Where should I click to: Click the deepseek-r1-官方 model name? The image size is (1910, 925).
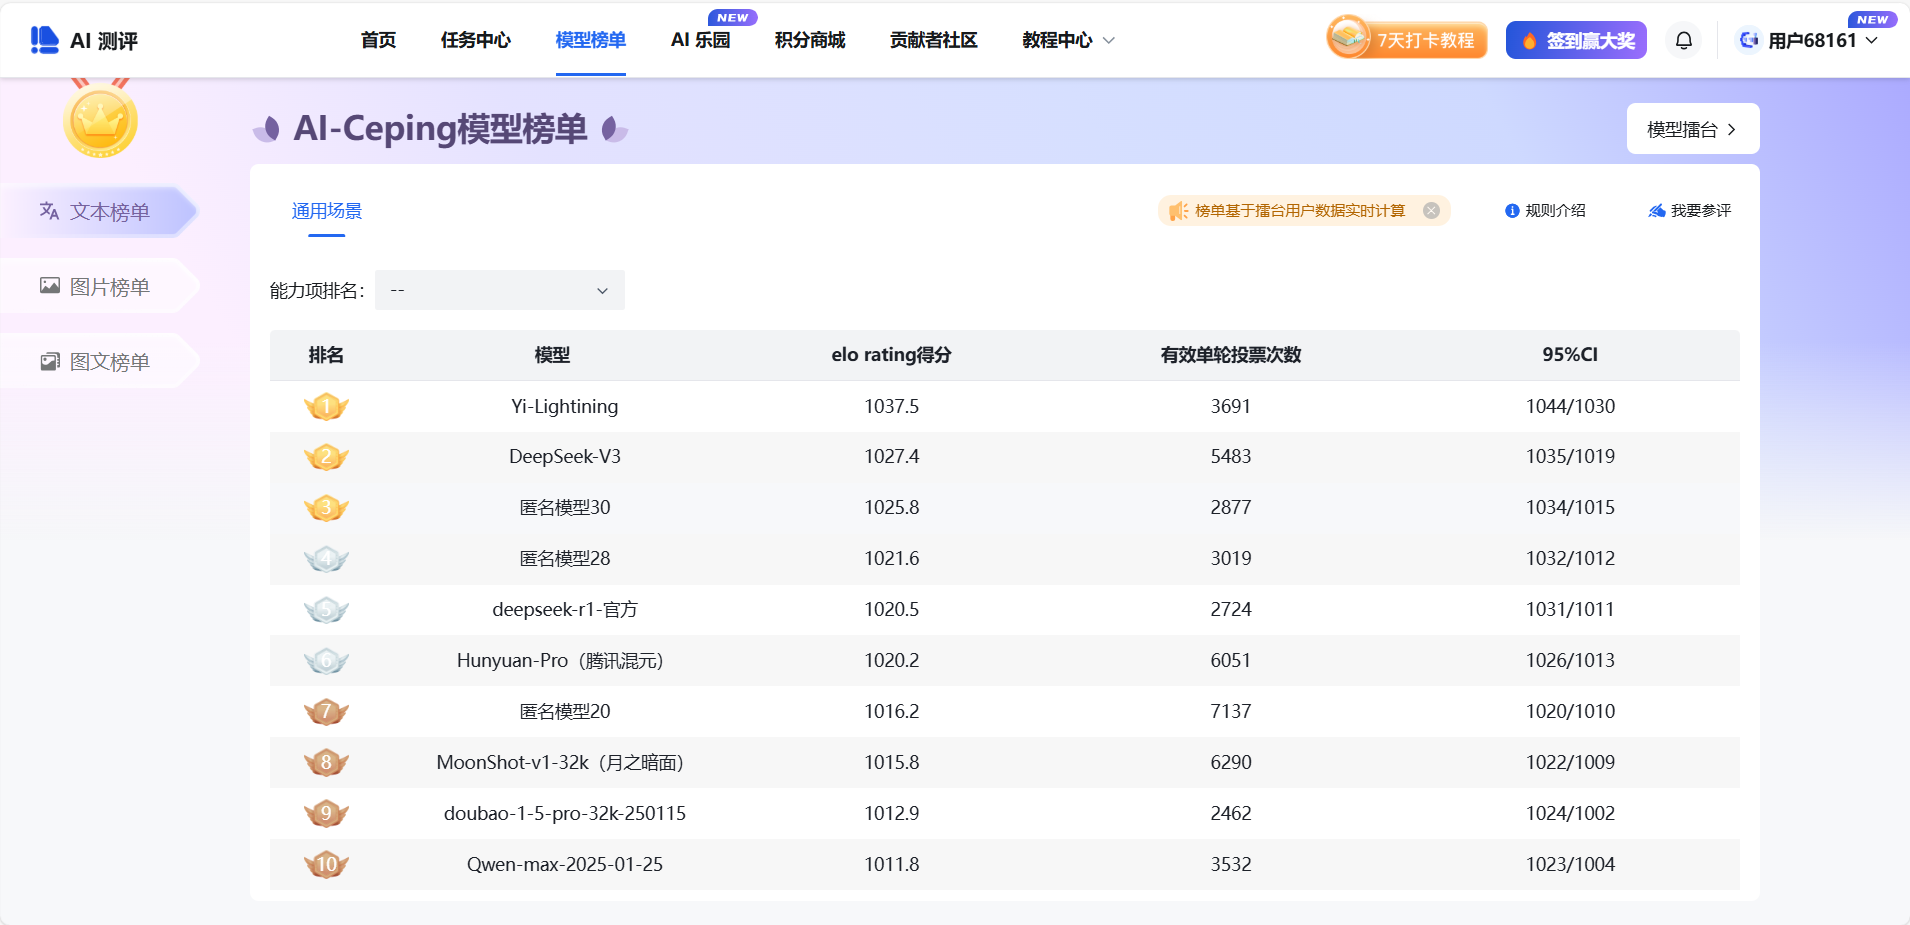pyautogui.click(x=565, y=609)
